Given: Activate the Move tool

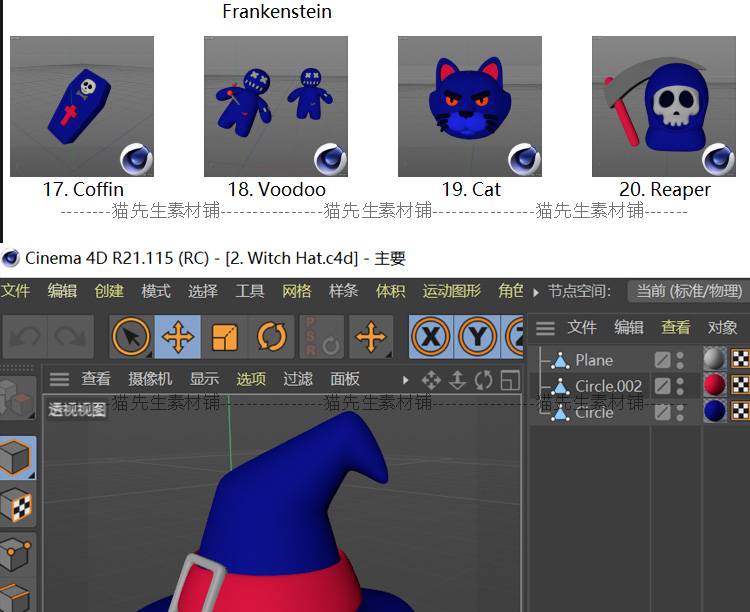Looking at the screenshot, I should click(x=177, y=337).
